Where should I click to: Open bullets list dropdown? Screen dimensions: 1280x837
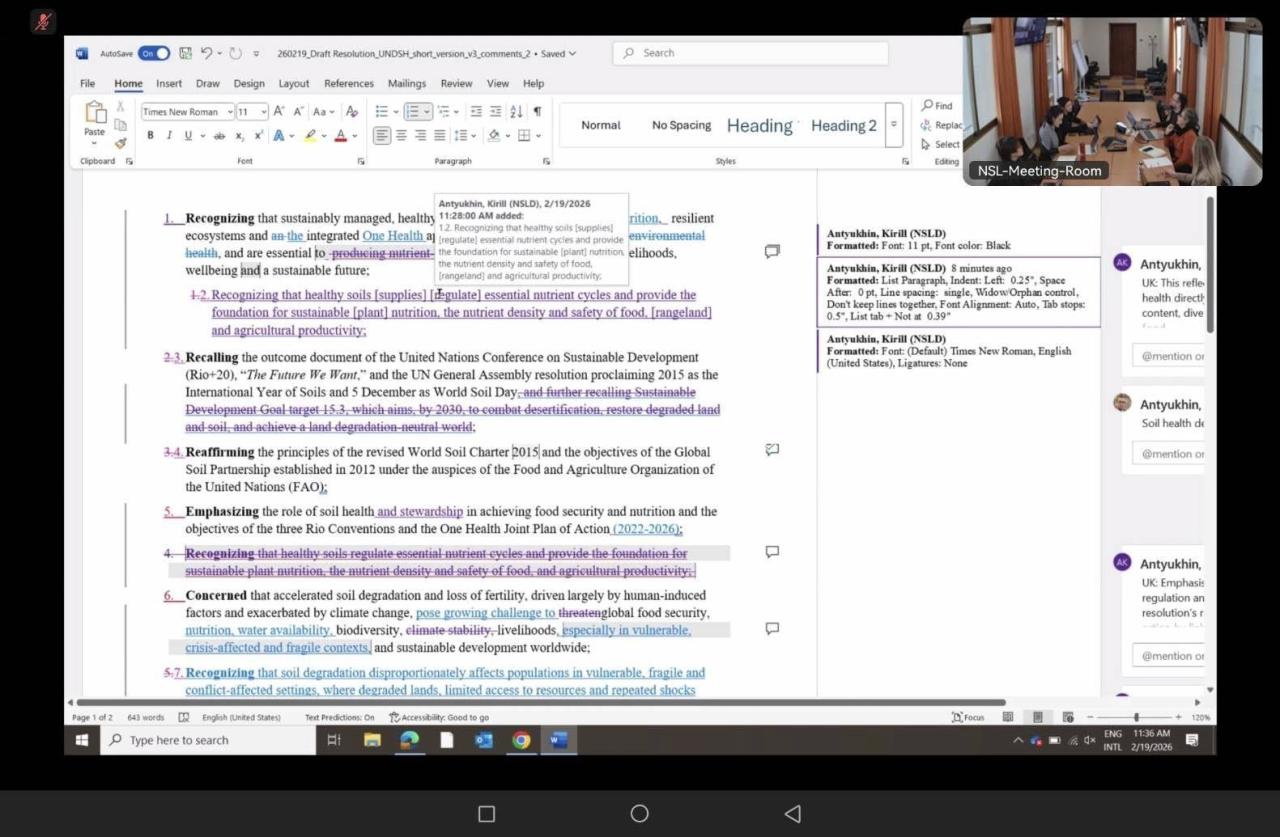pos(396,112)
